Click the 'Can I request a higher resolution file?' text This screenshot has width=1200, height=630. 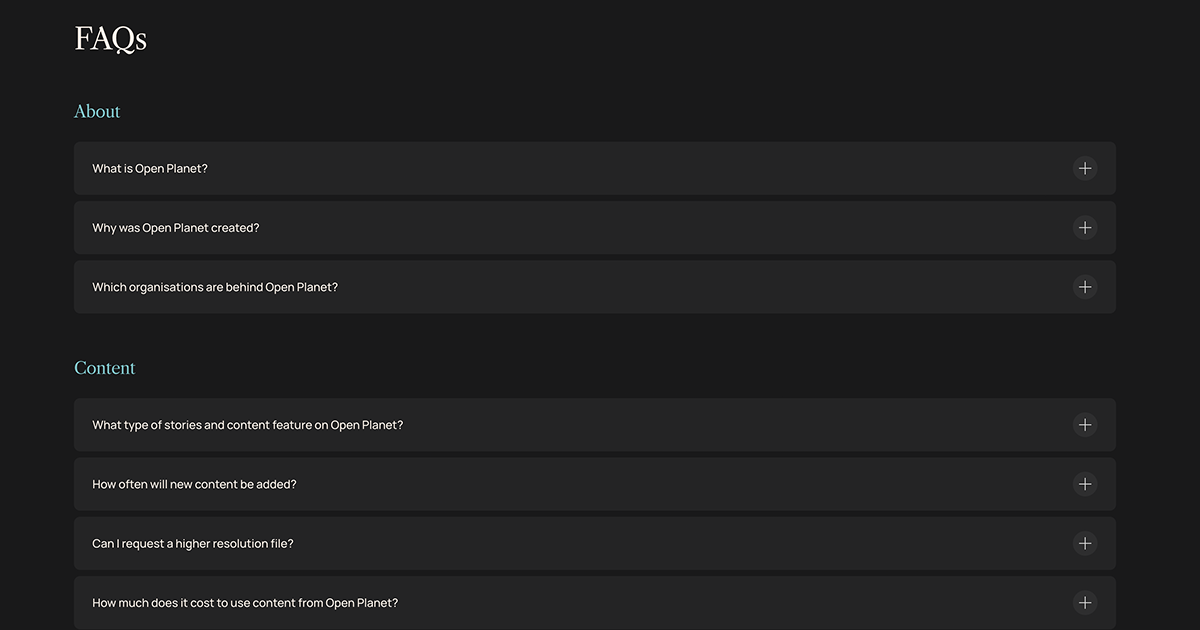[193, 544]
